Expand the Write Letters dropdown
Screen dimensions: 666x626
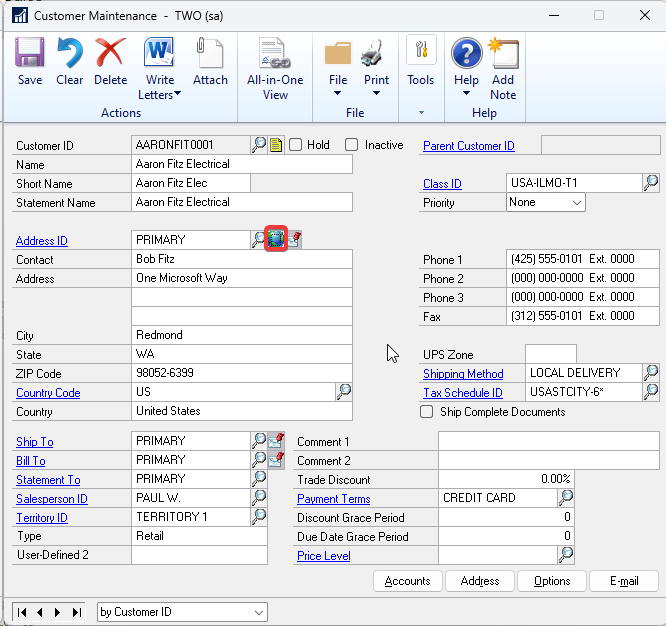click(x=177, y=95)
